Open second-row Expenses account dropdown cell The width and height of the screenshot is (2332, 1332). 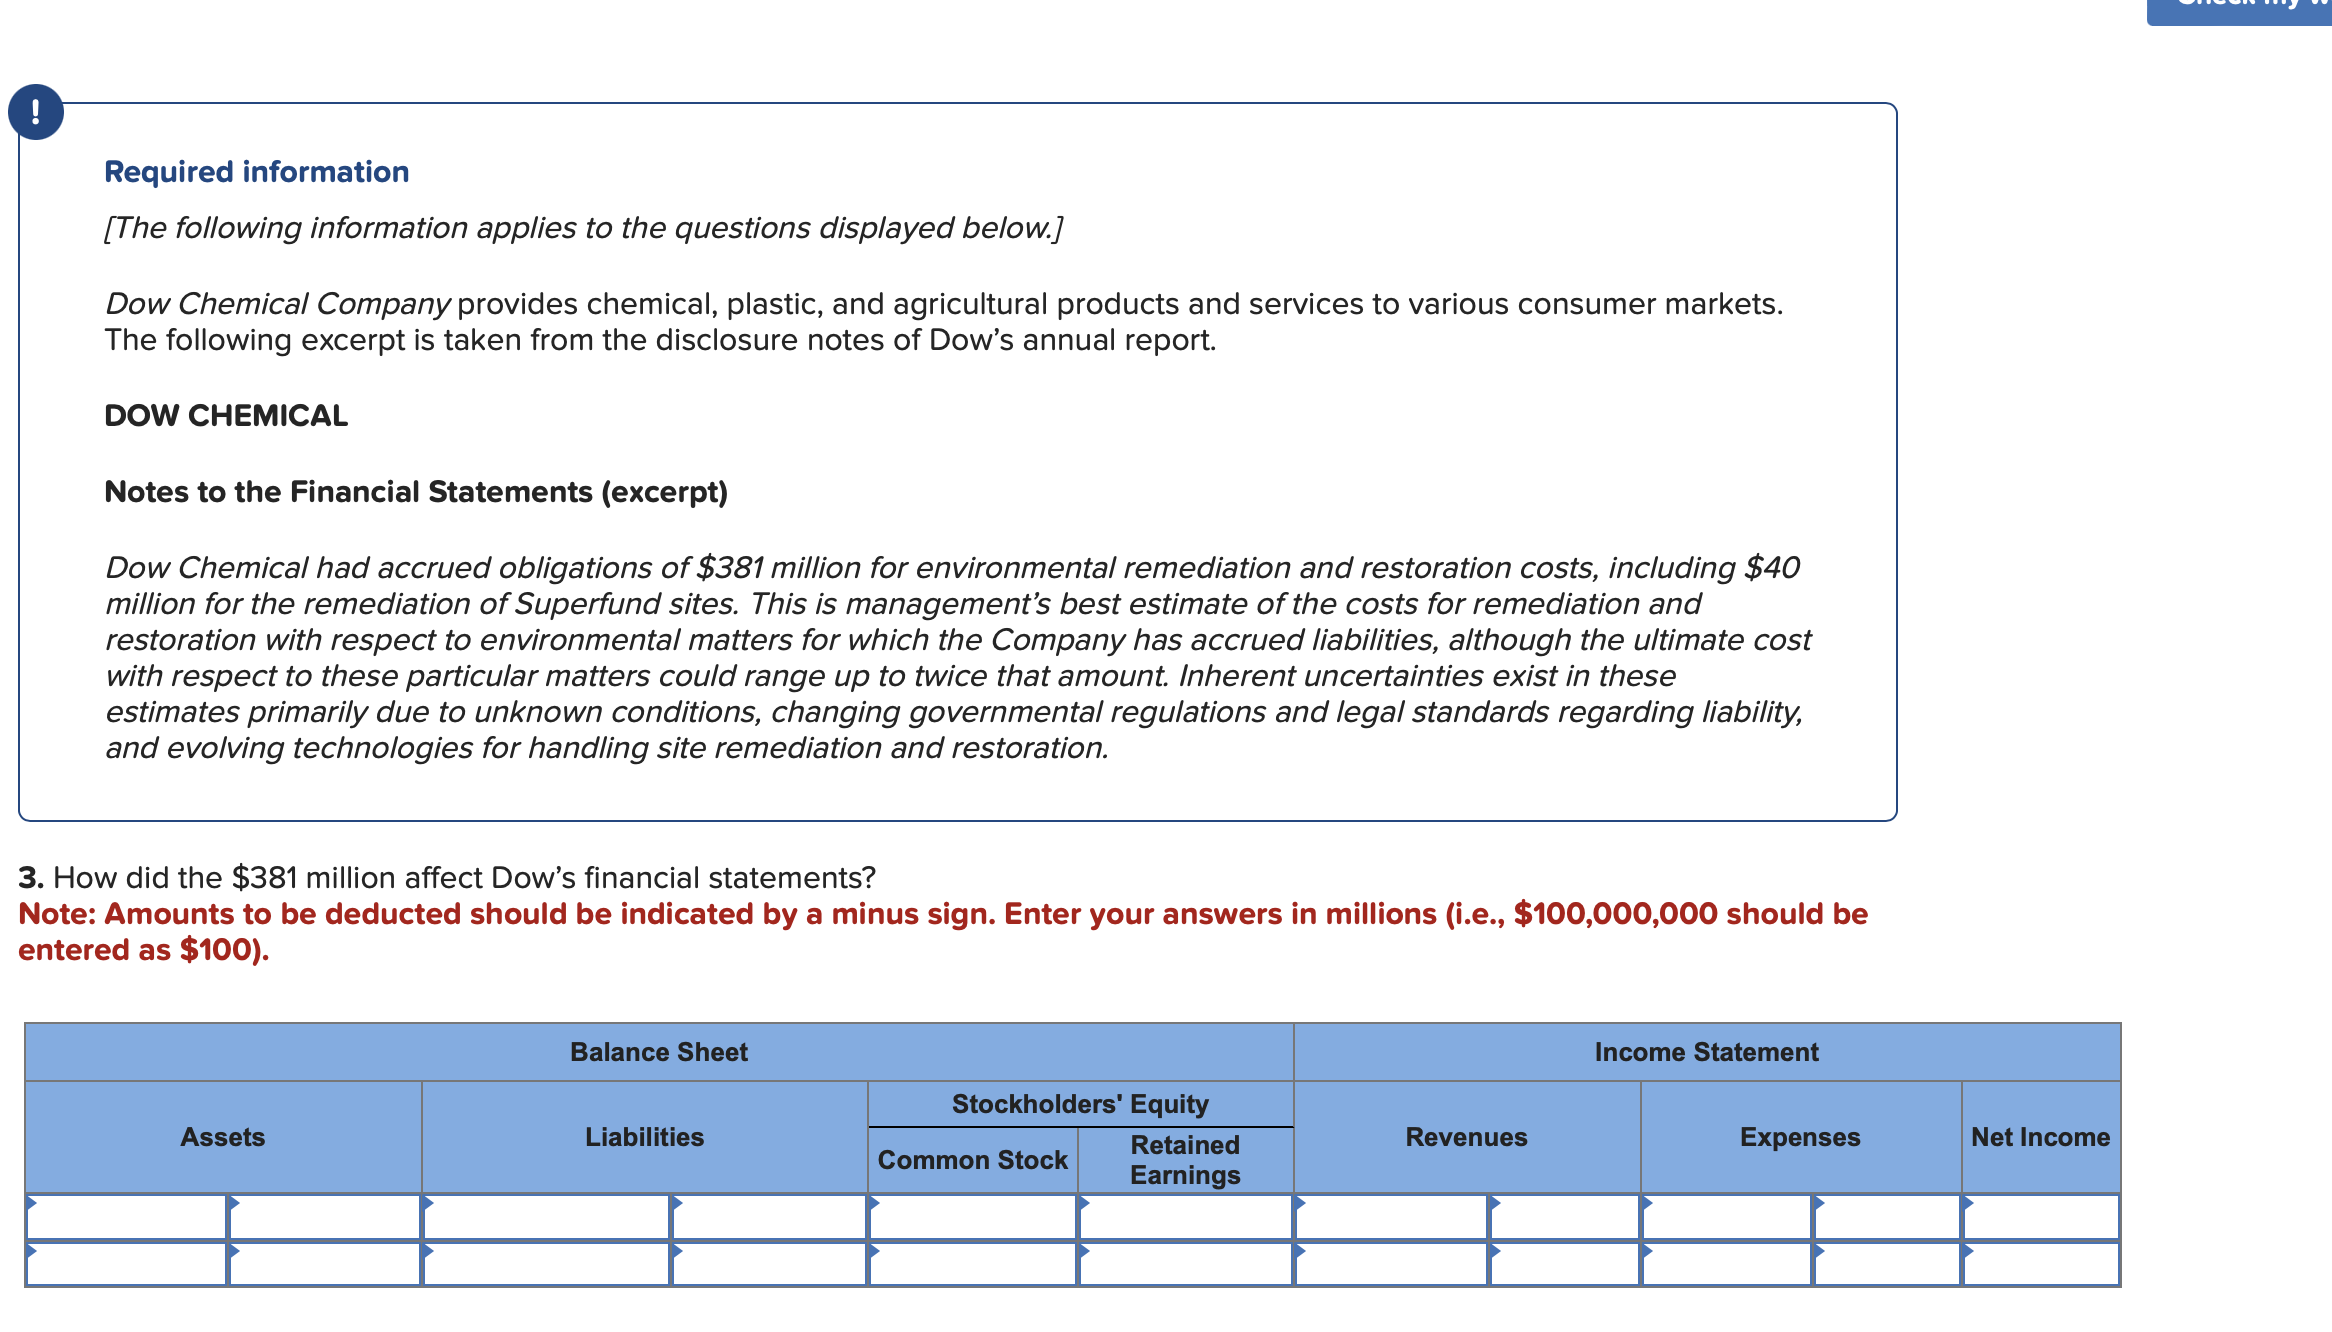pyautogui.click(x=1727, y=1264)
